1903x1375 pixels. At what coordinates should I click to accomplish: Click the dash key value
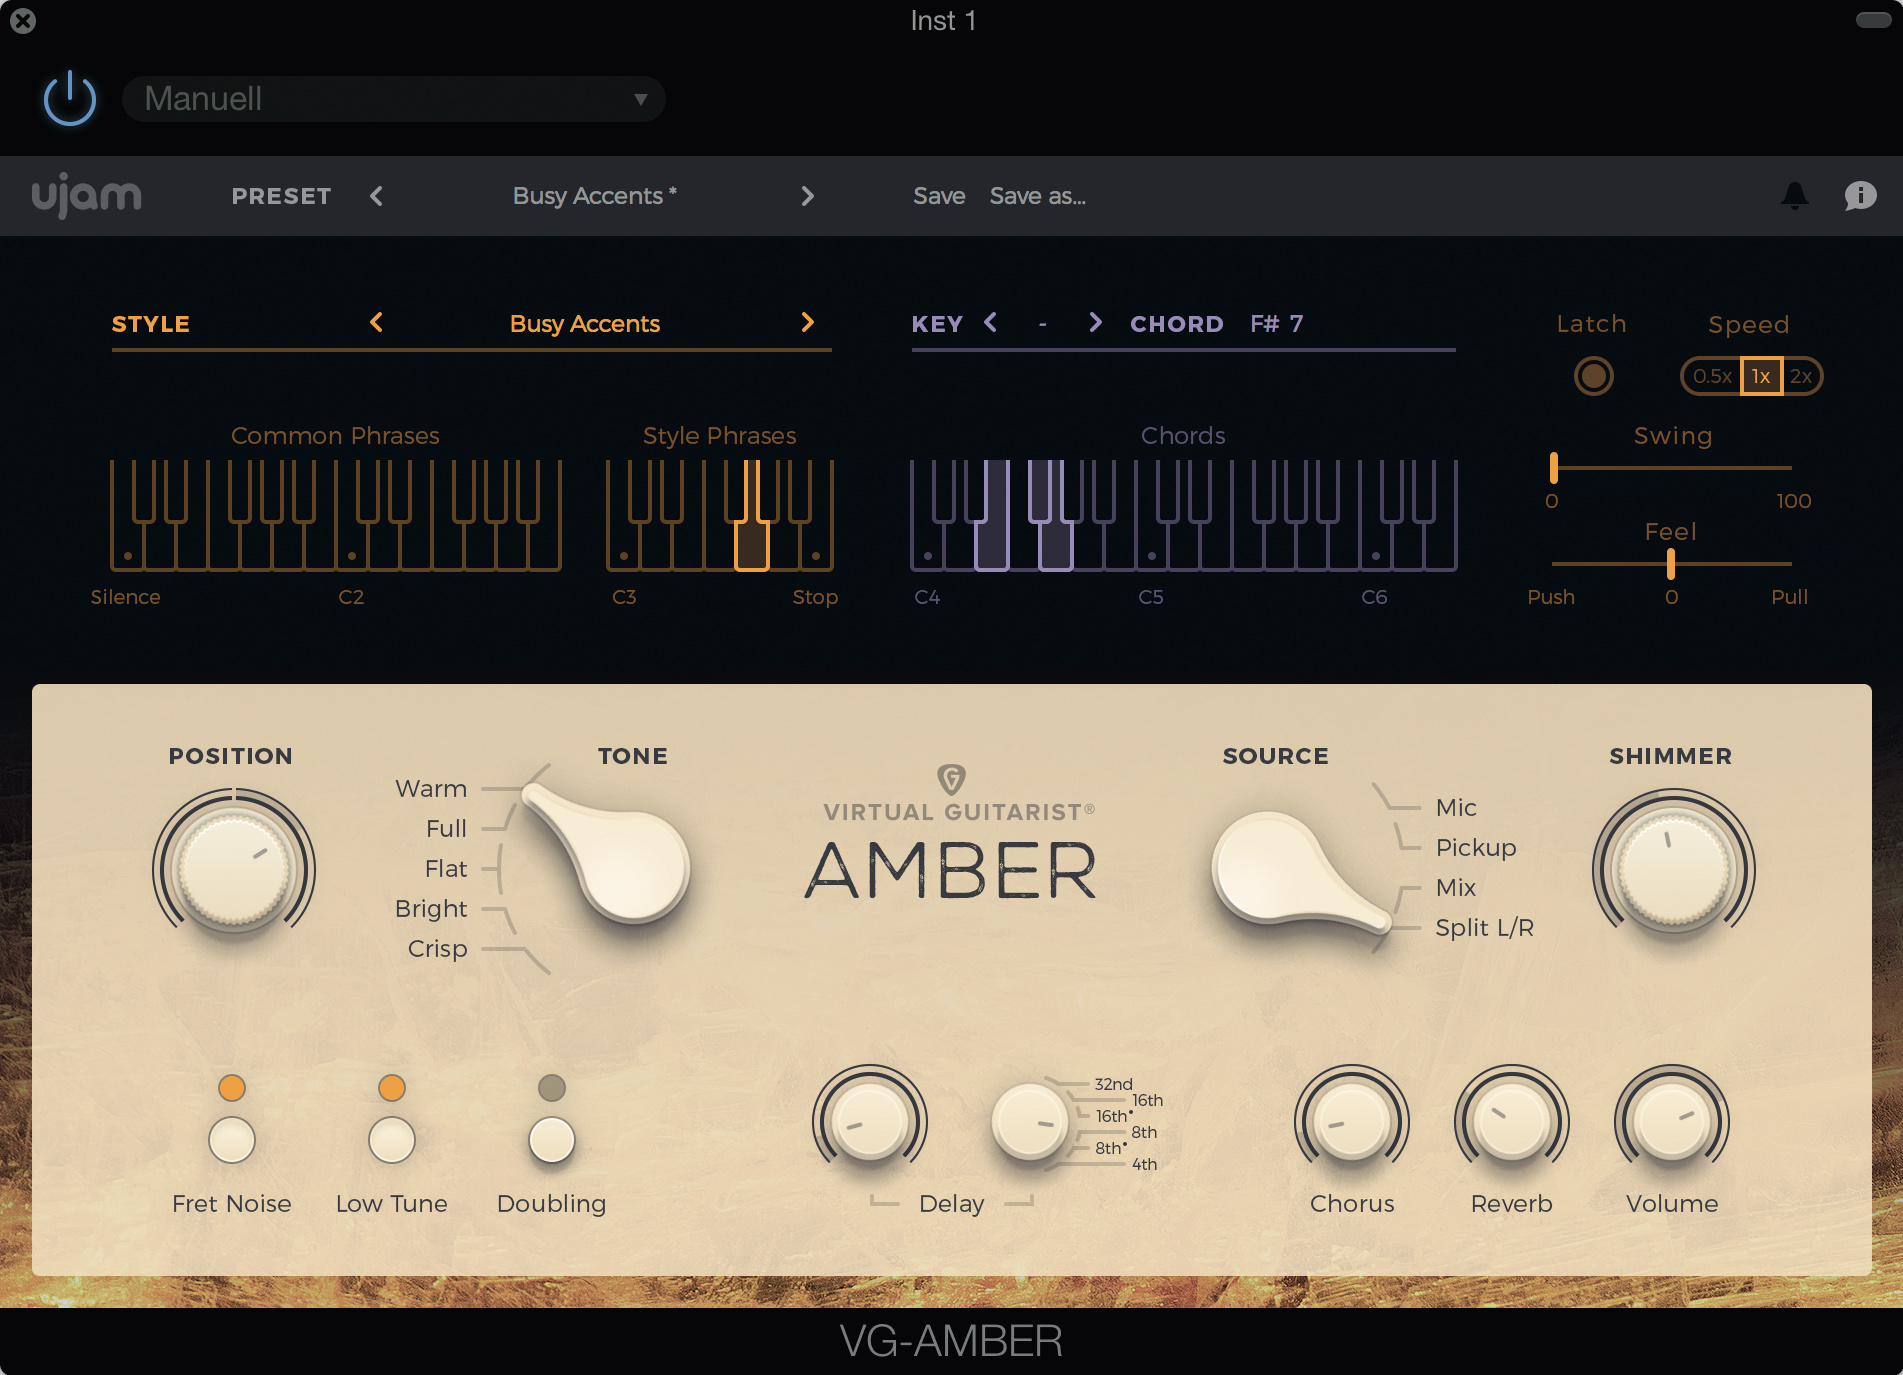(x=1043, y=324)
